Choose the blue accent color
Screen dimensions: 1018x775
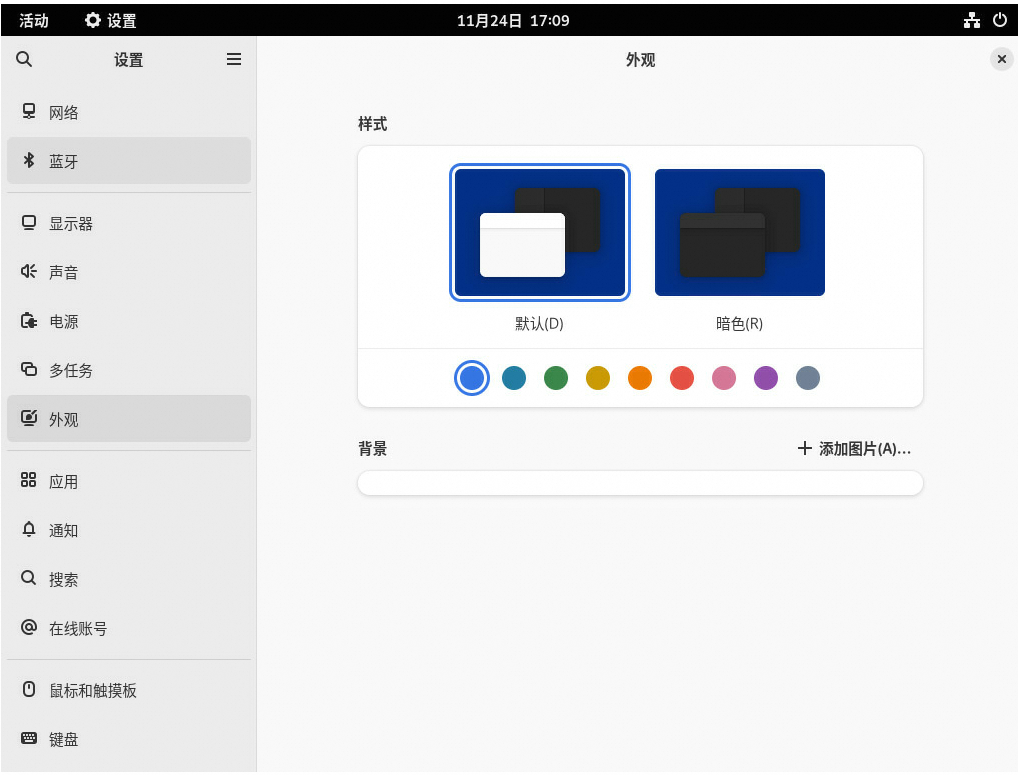point(472,378)
